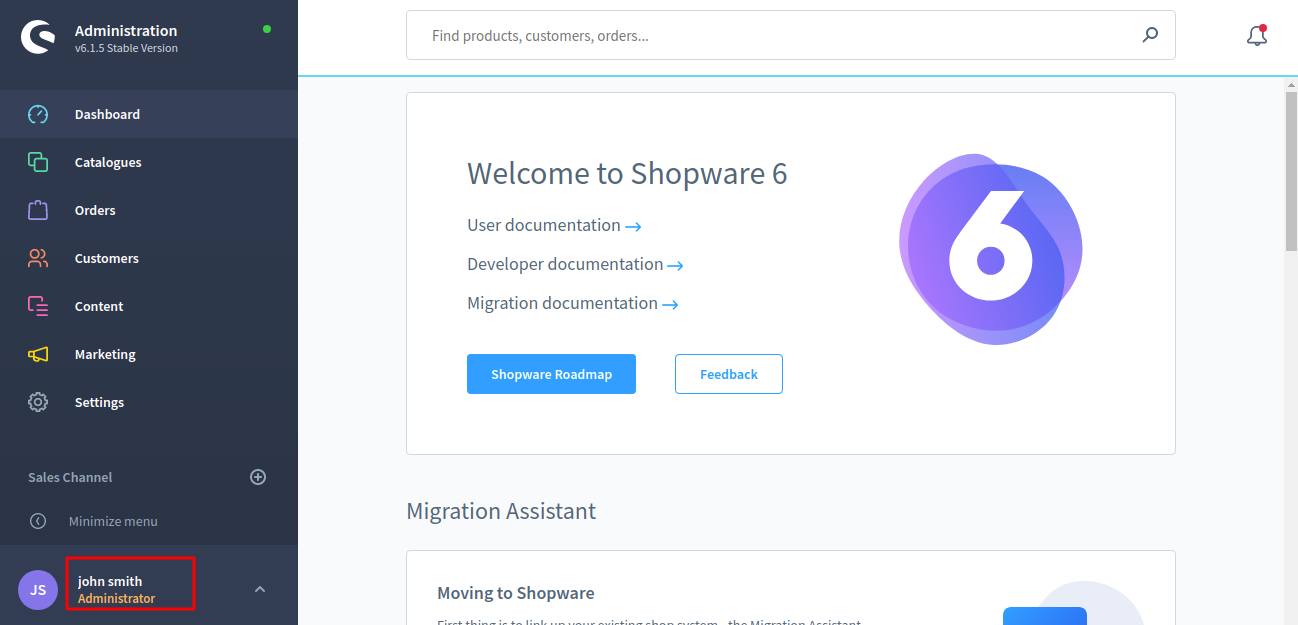Image resolution: width=1298 pixels, height=625 pixels.
Task: Click the search magnifier icon
Action: tap(1150, 35)
